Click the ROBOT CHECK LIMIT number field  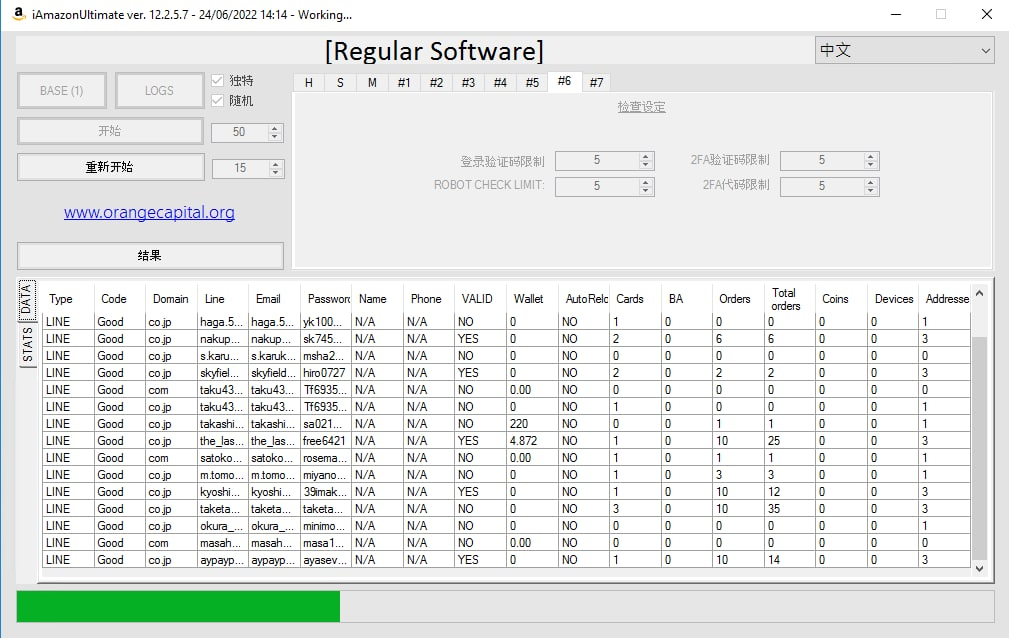596,186
